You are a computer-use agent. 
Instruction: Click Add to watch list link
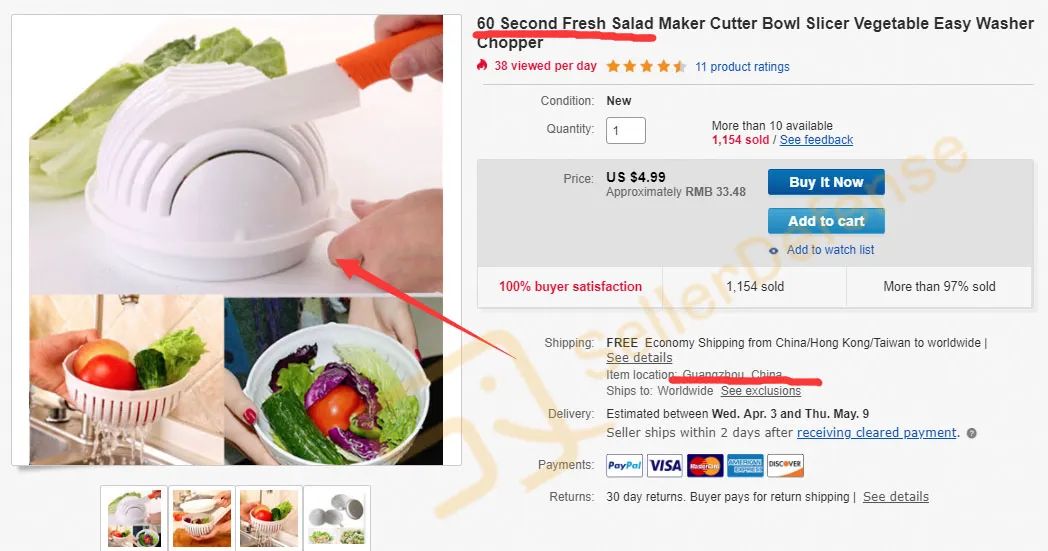point(830,249)
